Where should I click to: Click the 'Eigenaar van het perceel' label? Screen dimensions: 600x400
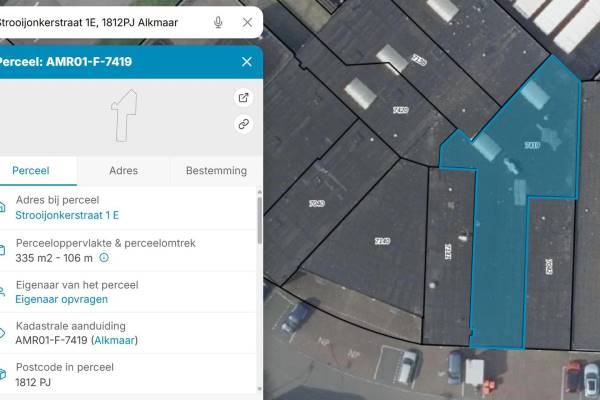pos(77,285)
